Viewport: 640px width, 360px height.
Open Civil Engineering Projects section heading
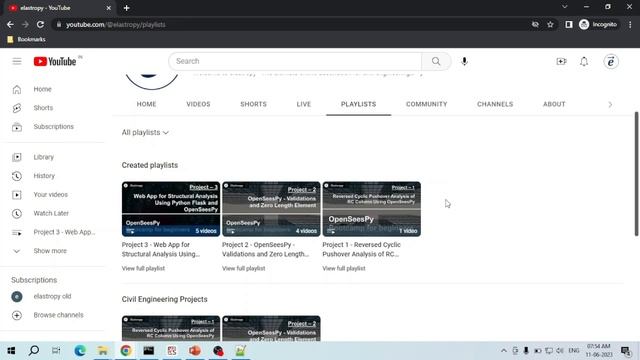(164, 299)
